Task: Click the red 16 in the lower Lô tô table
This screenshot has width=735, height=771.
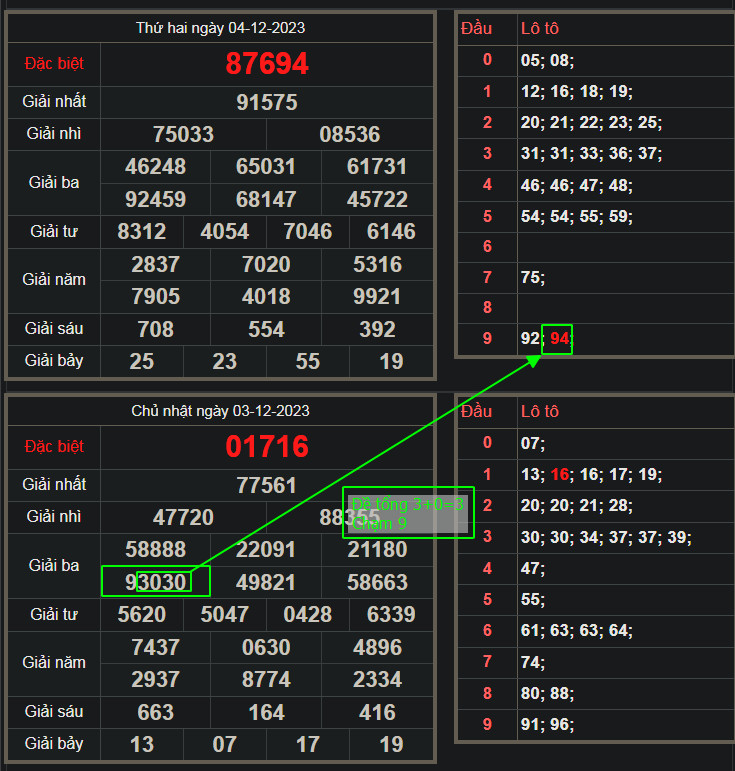Action: click(x=559, y=474)
